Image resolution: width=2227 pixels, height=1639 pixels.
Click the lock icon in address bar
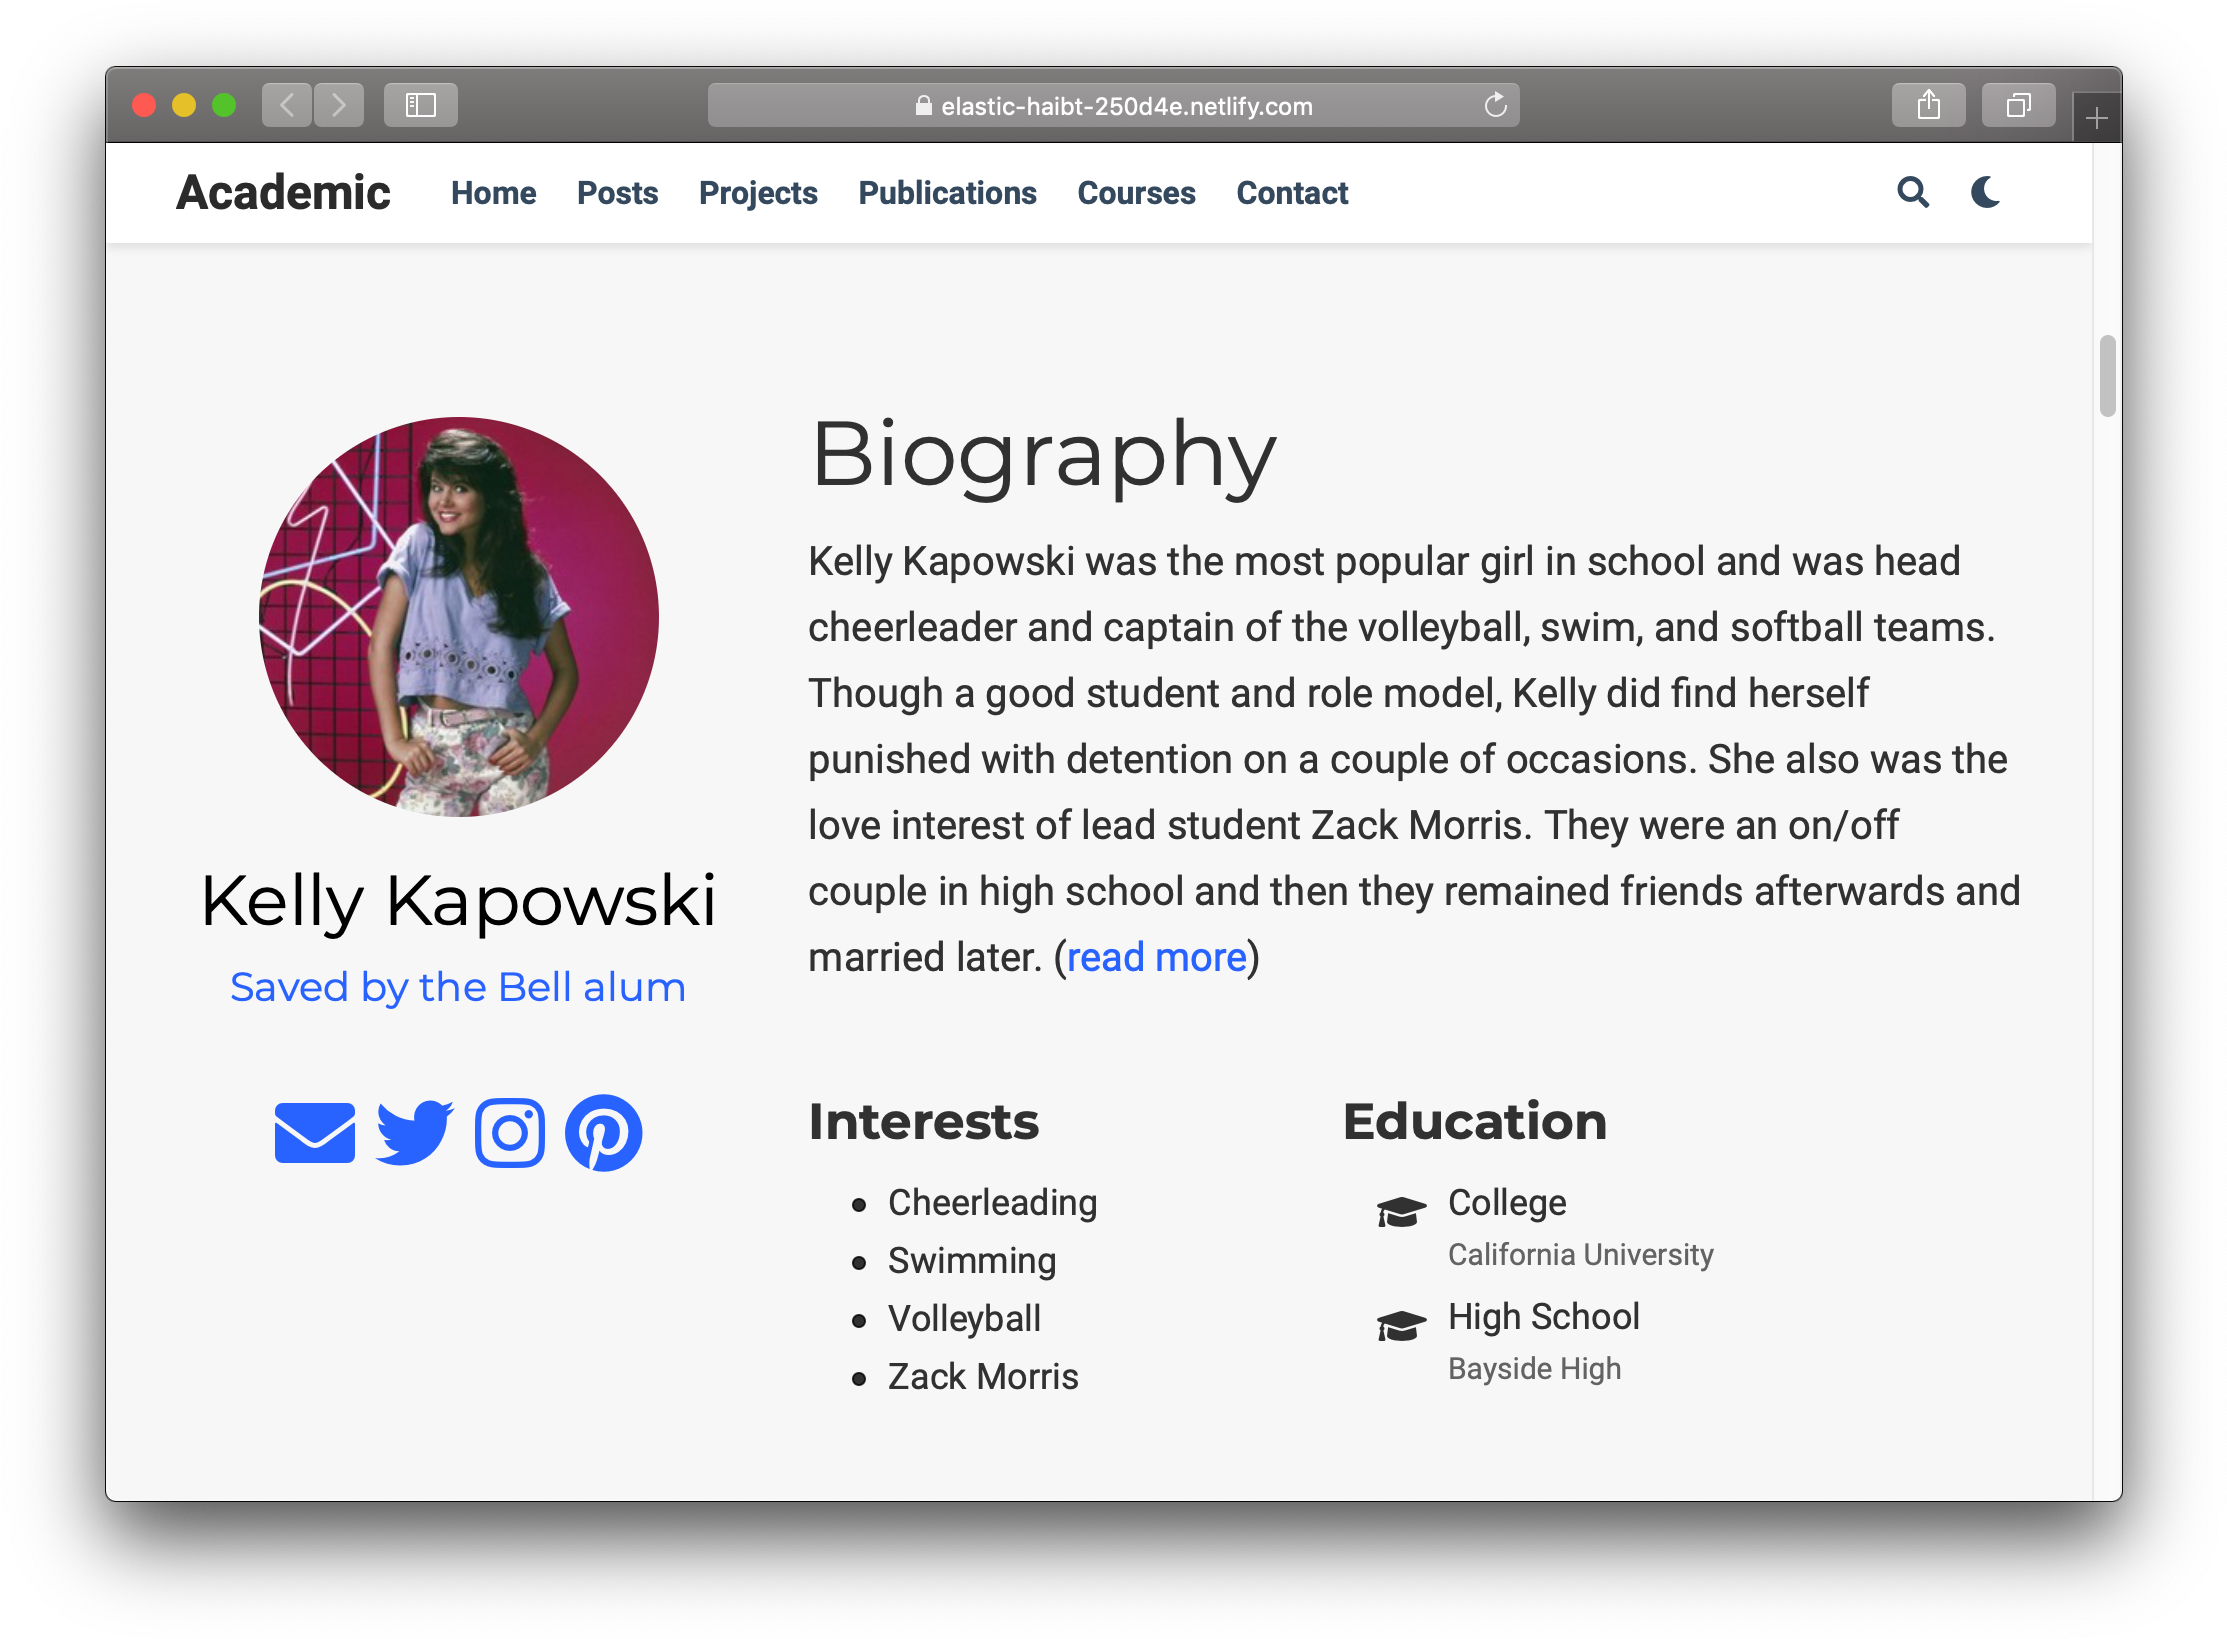923,106
